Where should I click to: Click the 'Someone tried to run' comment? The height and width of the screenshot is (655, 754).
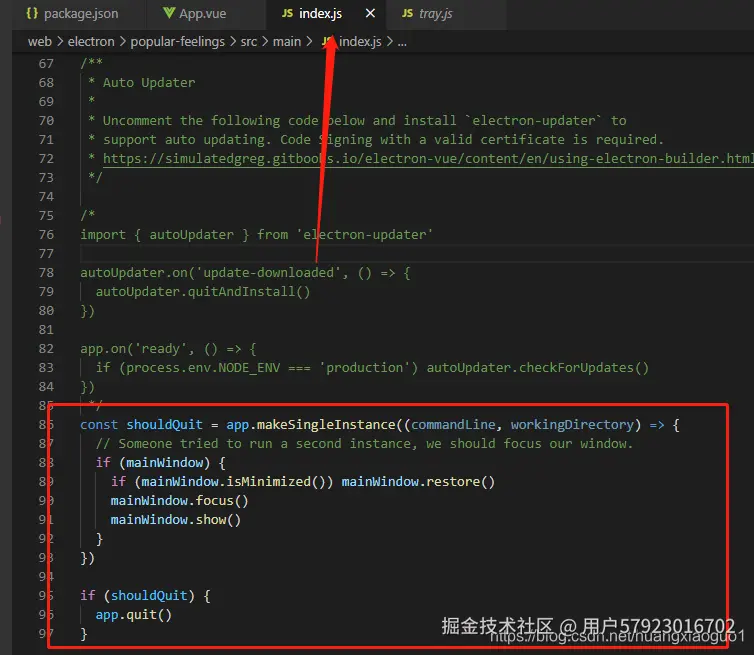coord(364,444)
